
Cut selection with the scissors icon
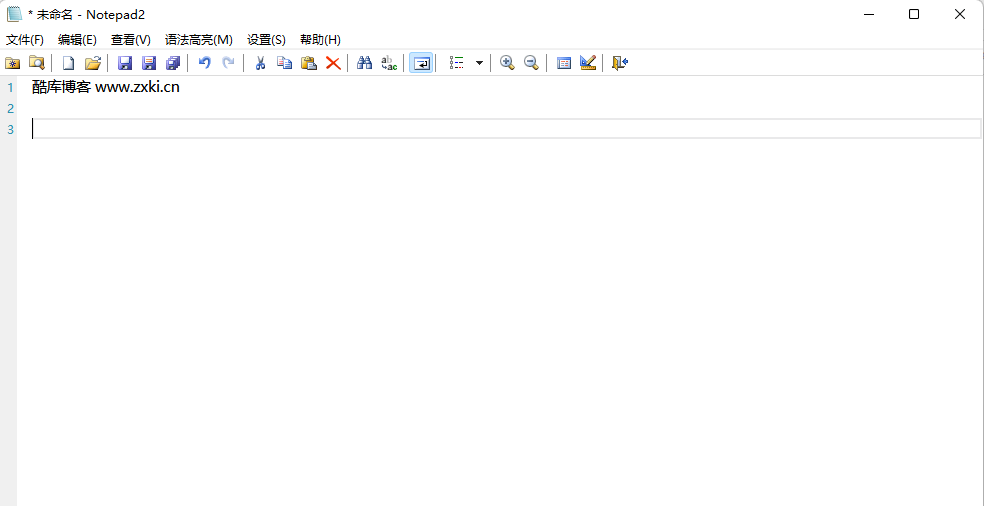260,63
